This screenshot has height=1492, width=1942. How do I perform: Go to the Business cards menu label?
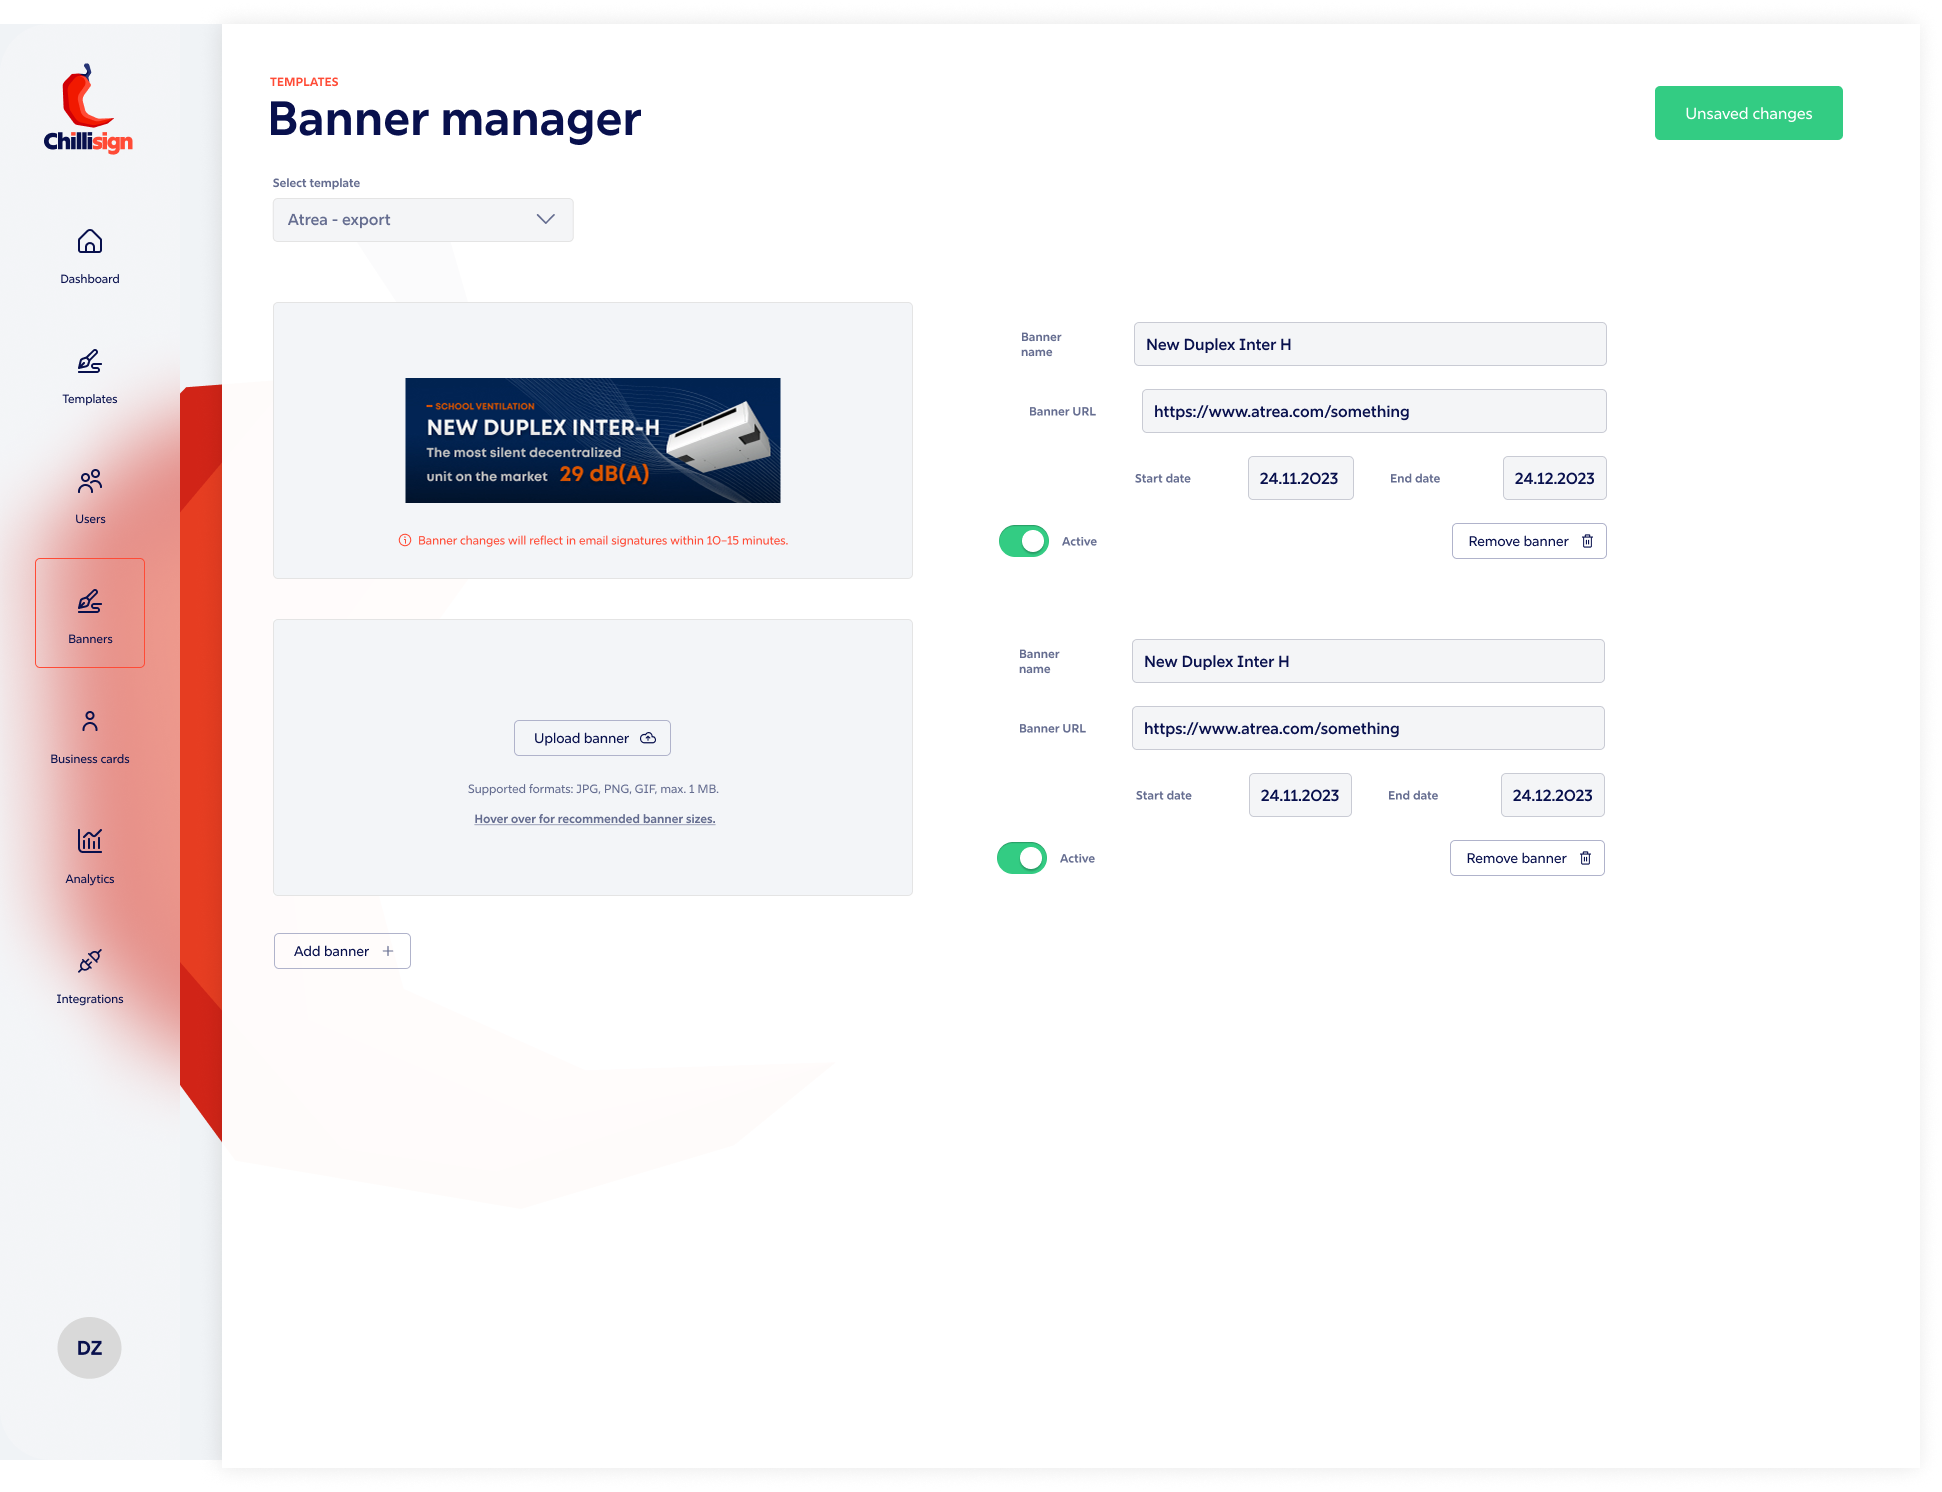[x=90, y=759]
